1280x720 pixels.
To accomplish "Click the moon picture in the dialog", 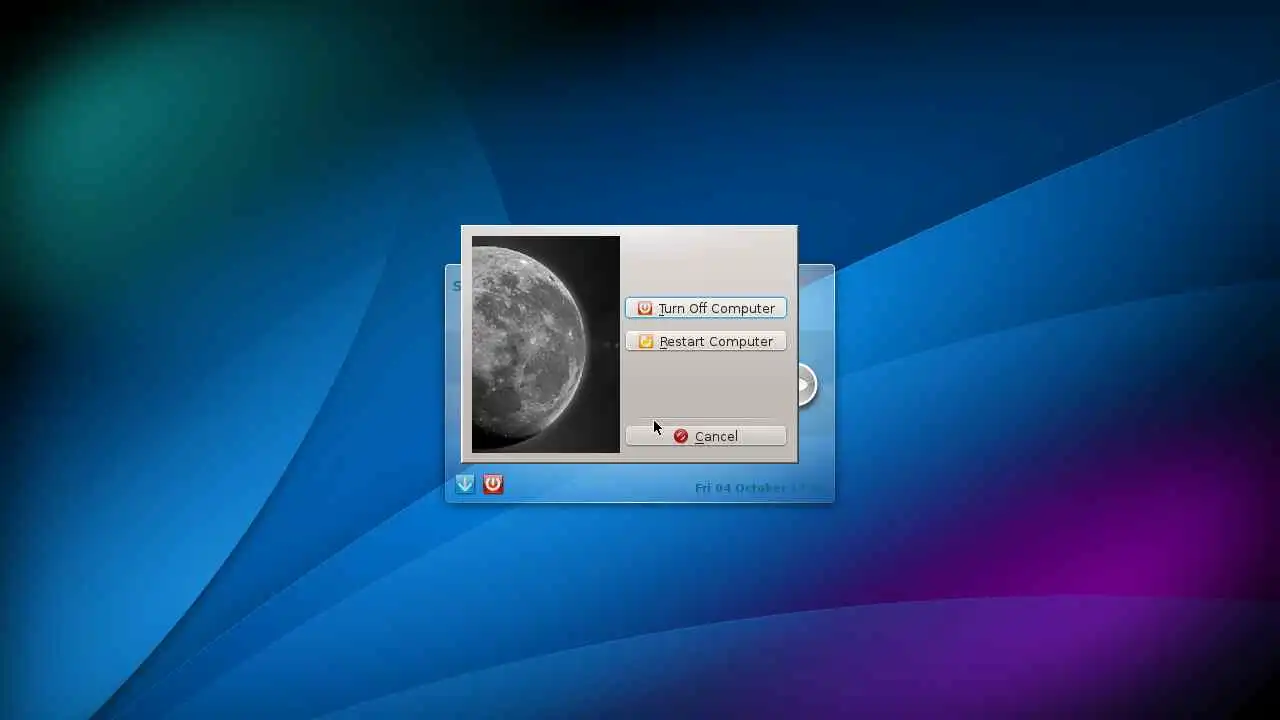I will 546,344.
